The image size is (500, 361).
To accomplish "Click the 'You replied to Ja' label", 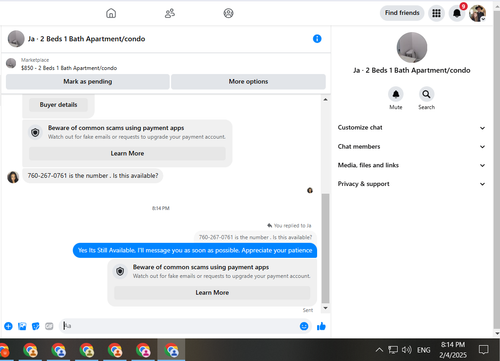I will (289, 226).
